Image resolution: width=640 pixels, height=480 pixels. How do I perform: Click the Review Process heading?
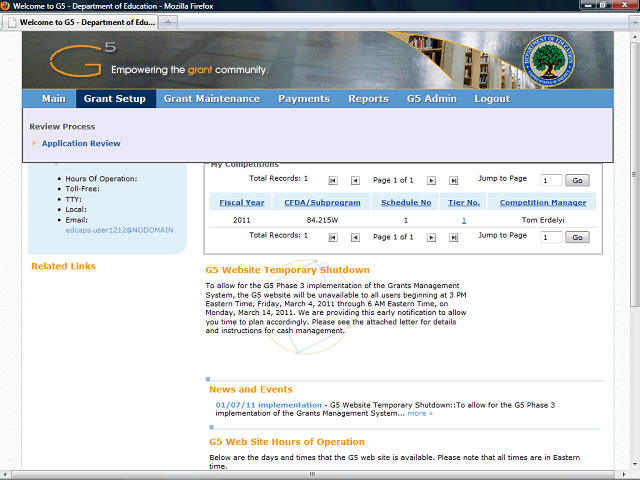(62, 127)
